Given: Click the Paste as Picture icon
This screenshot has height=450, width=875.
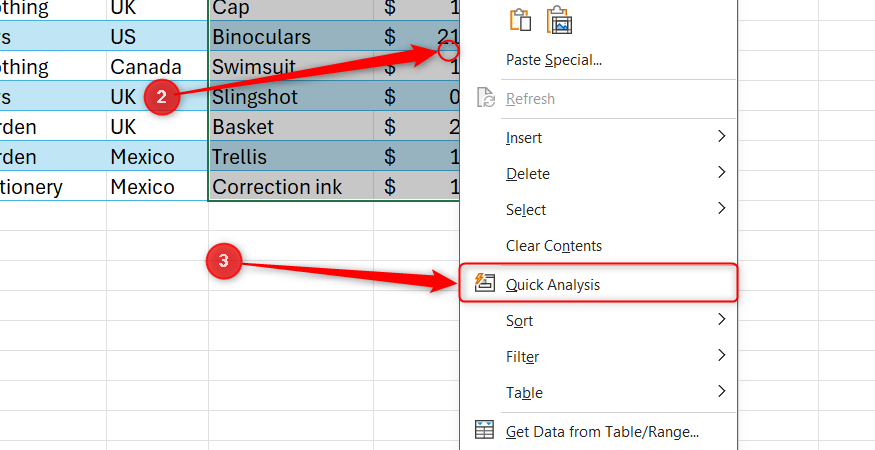Looking at the screenshot, I should click(560, 20).
